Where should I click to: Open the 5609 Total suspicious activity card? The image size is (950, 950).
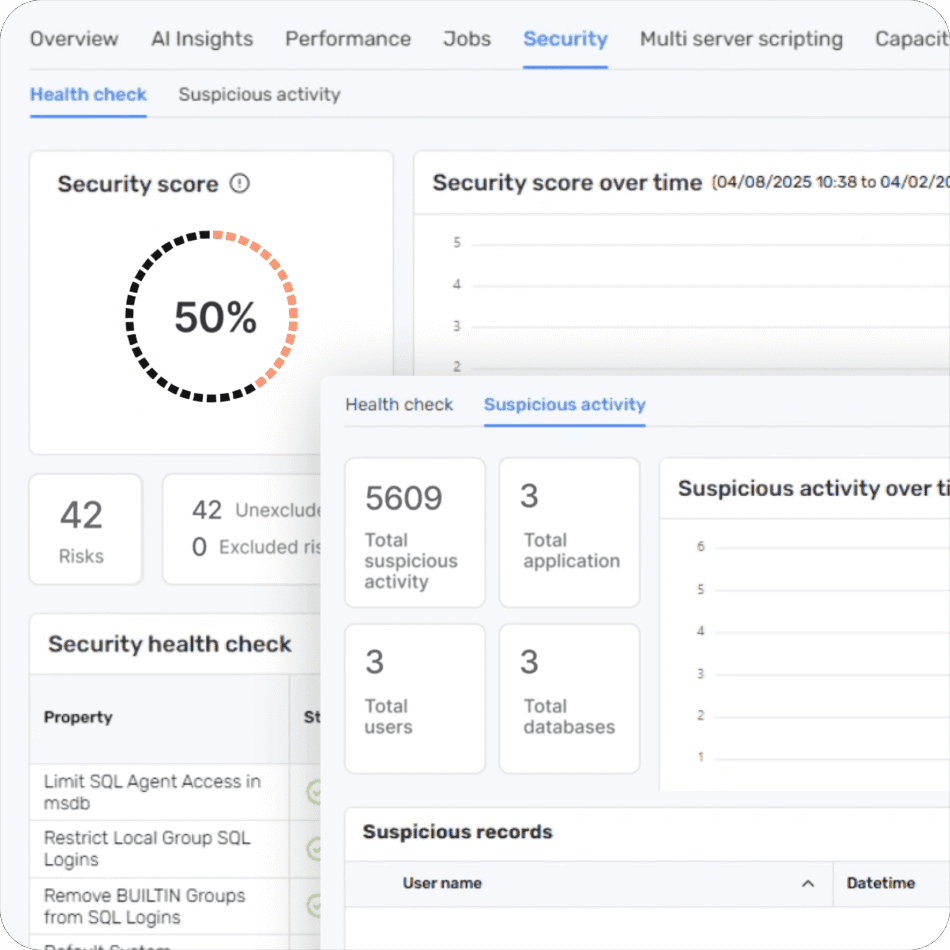point(415,533)
